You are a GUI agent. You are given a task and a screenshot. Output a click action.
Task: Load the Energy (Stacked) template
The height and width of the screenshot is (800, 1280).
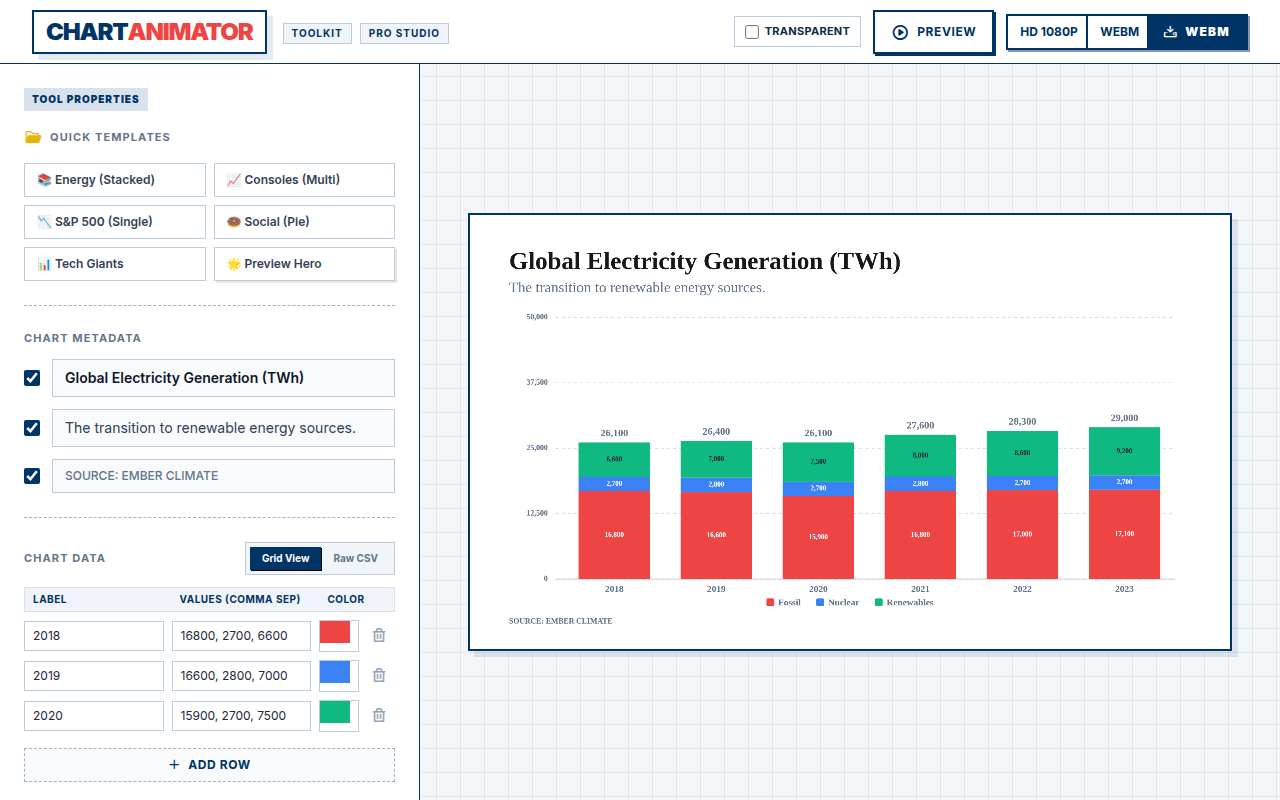point(115,180)
